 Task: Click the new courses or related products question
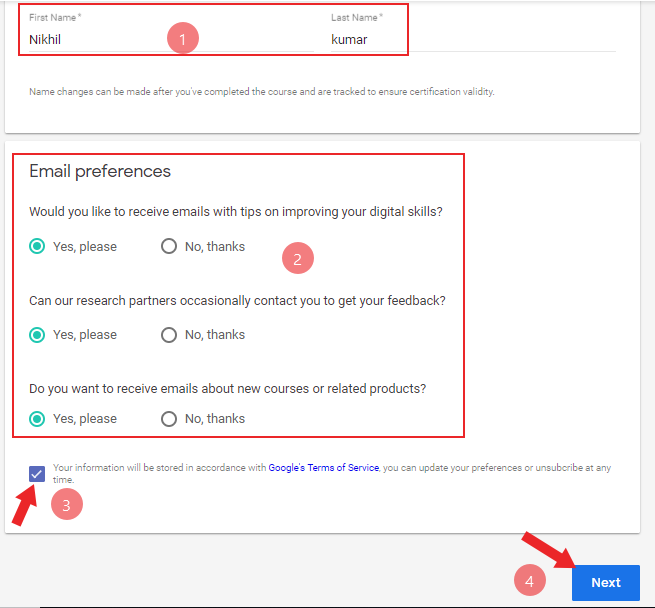227,389
